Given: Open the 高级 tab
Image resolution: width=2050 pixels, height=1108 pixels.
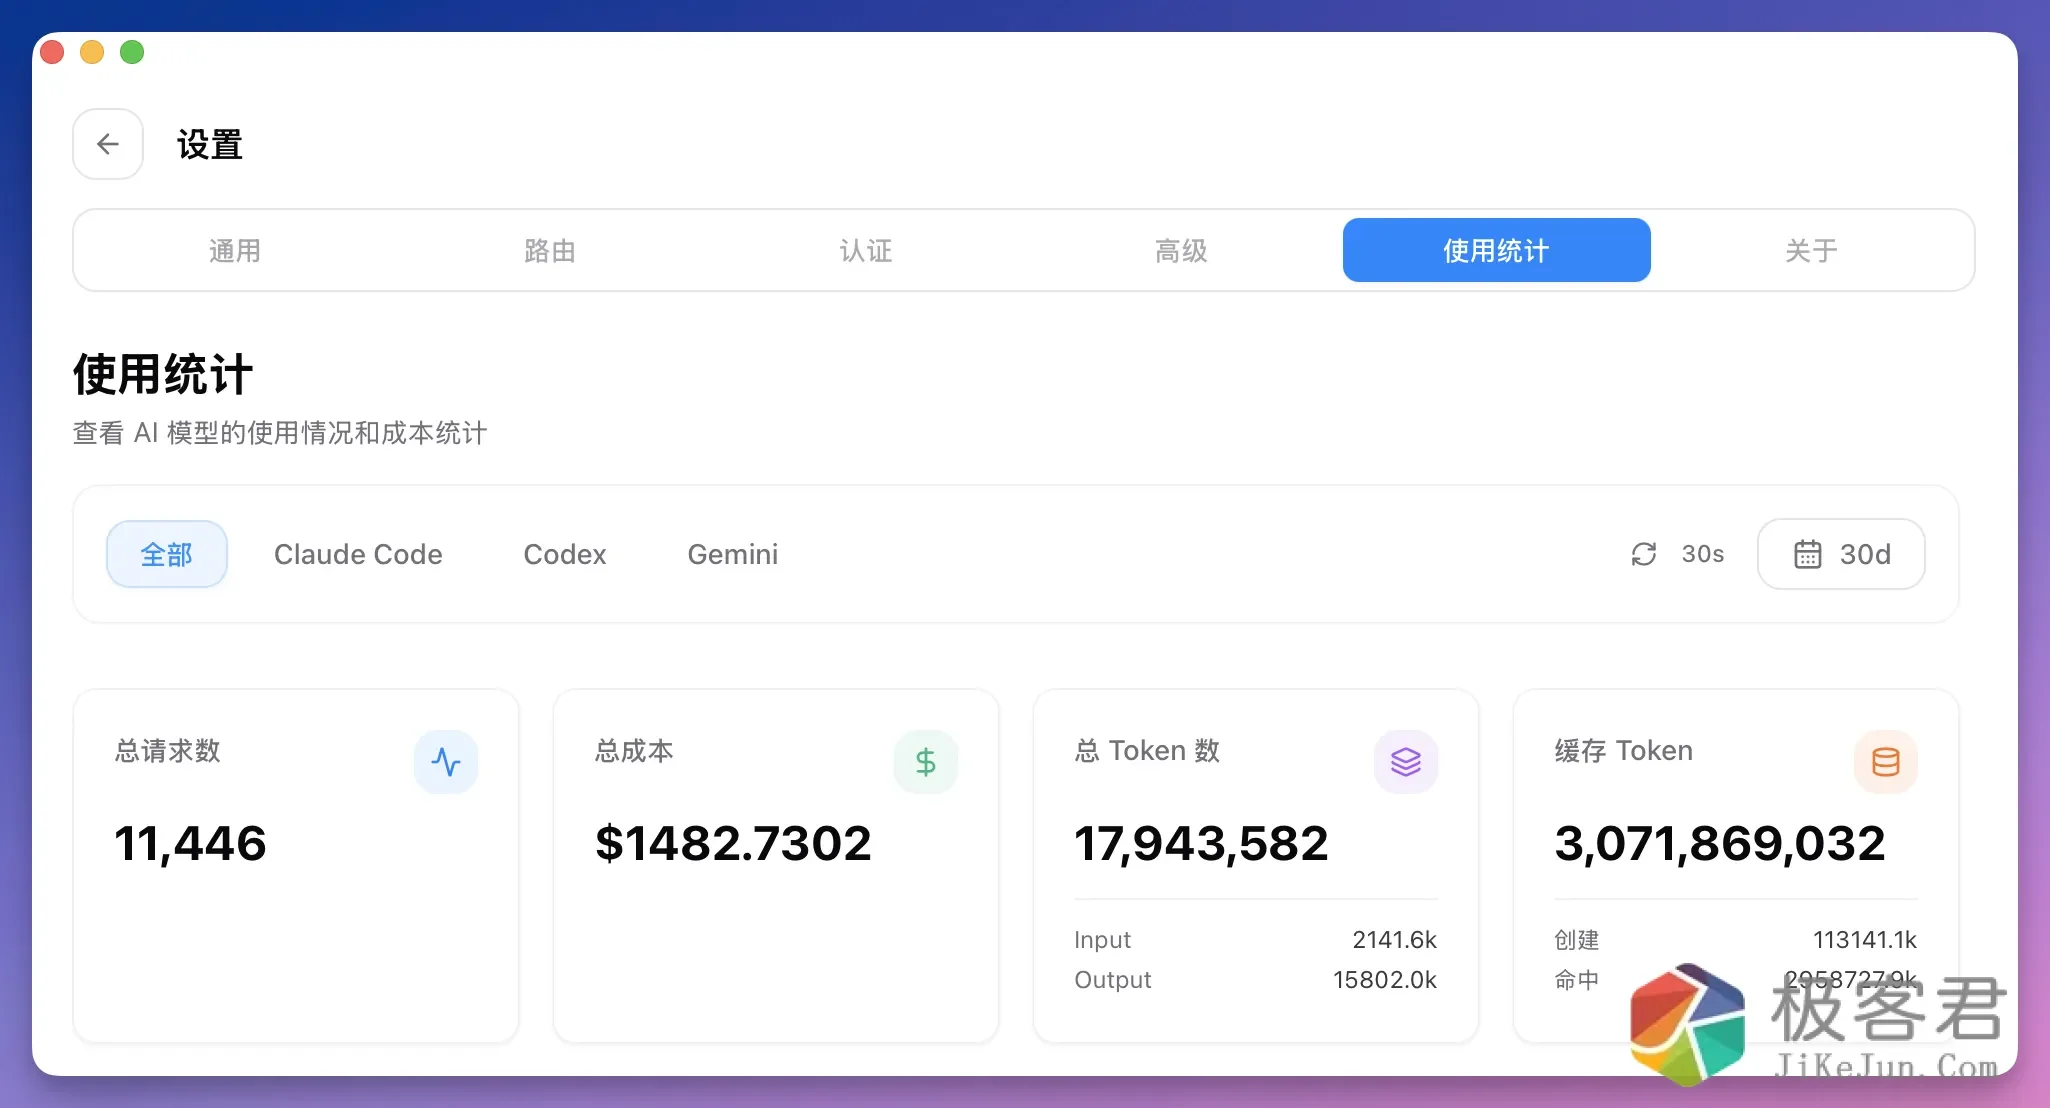Looking at the screenshot, I should point(1181,250).
